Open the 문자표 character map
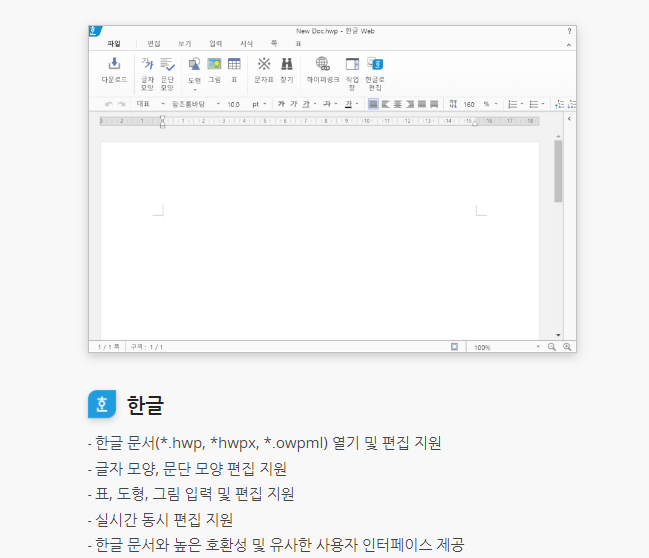The image size is (649, 558). (264, 64)
